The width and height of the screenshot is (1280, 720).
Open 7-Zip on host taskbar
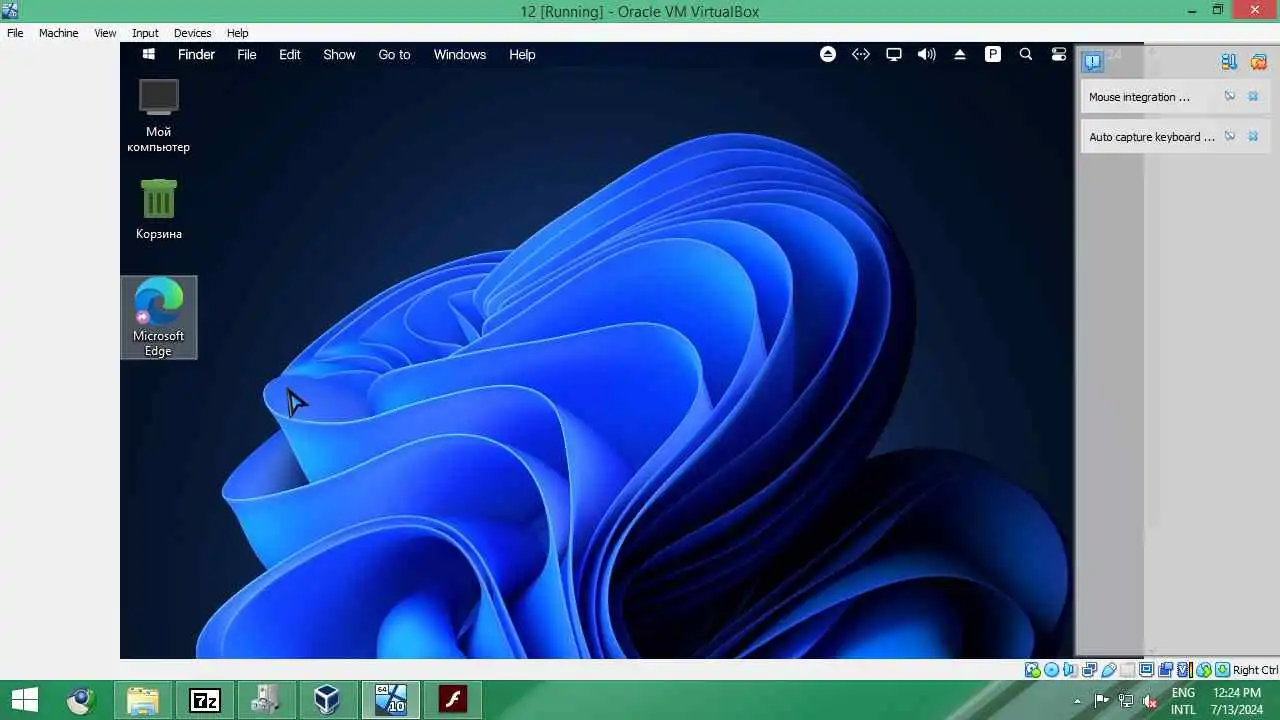pyautogui.click(x=204, y=700)
